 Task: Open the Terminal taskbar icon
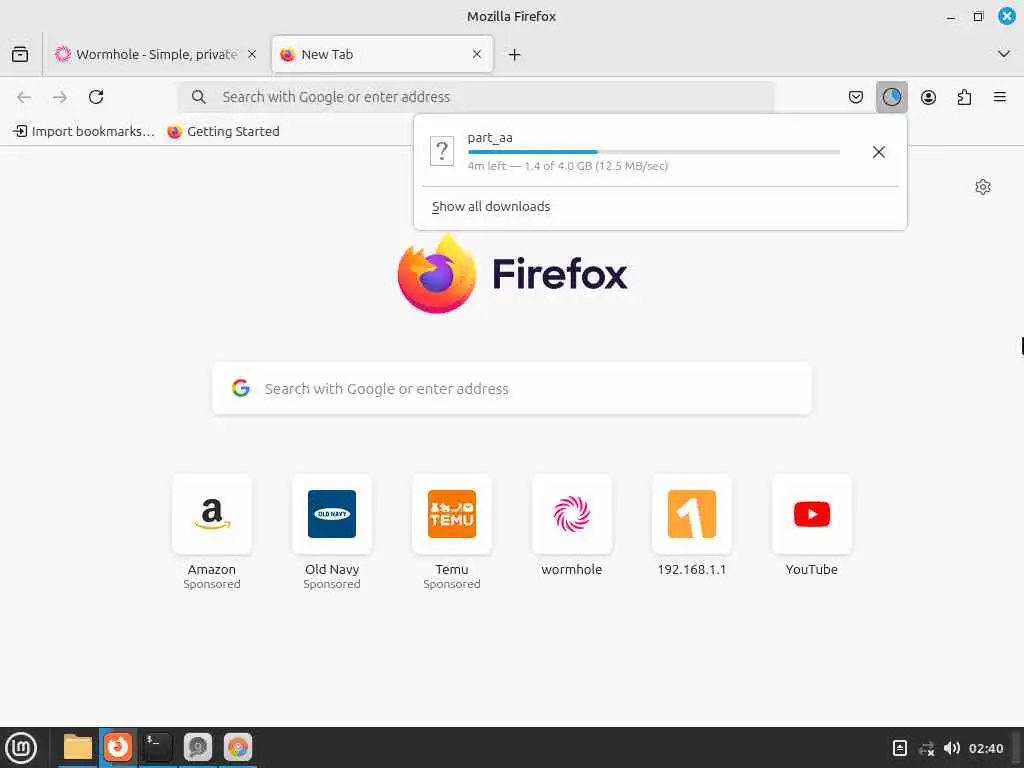click(157, 747)
